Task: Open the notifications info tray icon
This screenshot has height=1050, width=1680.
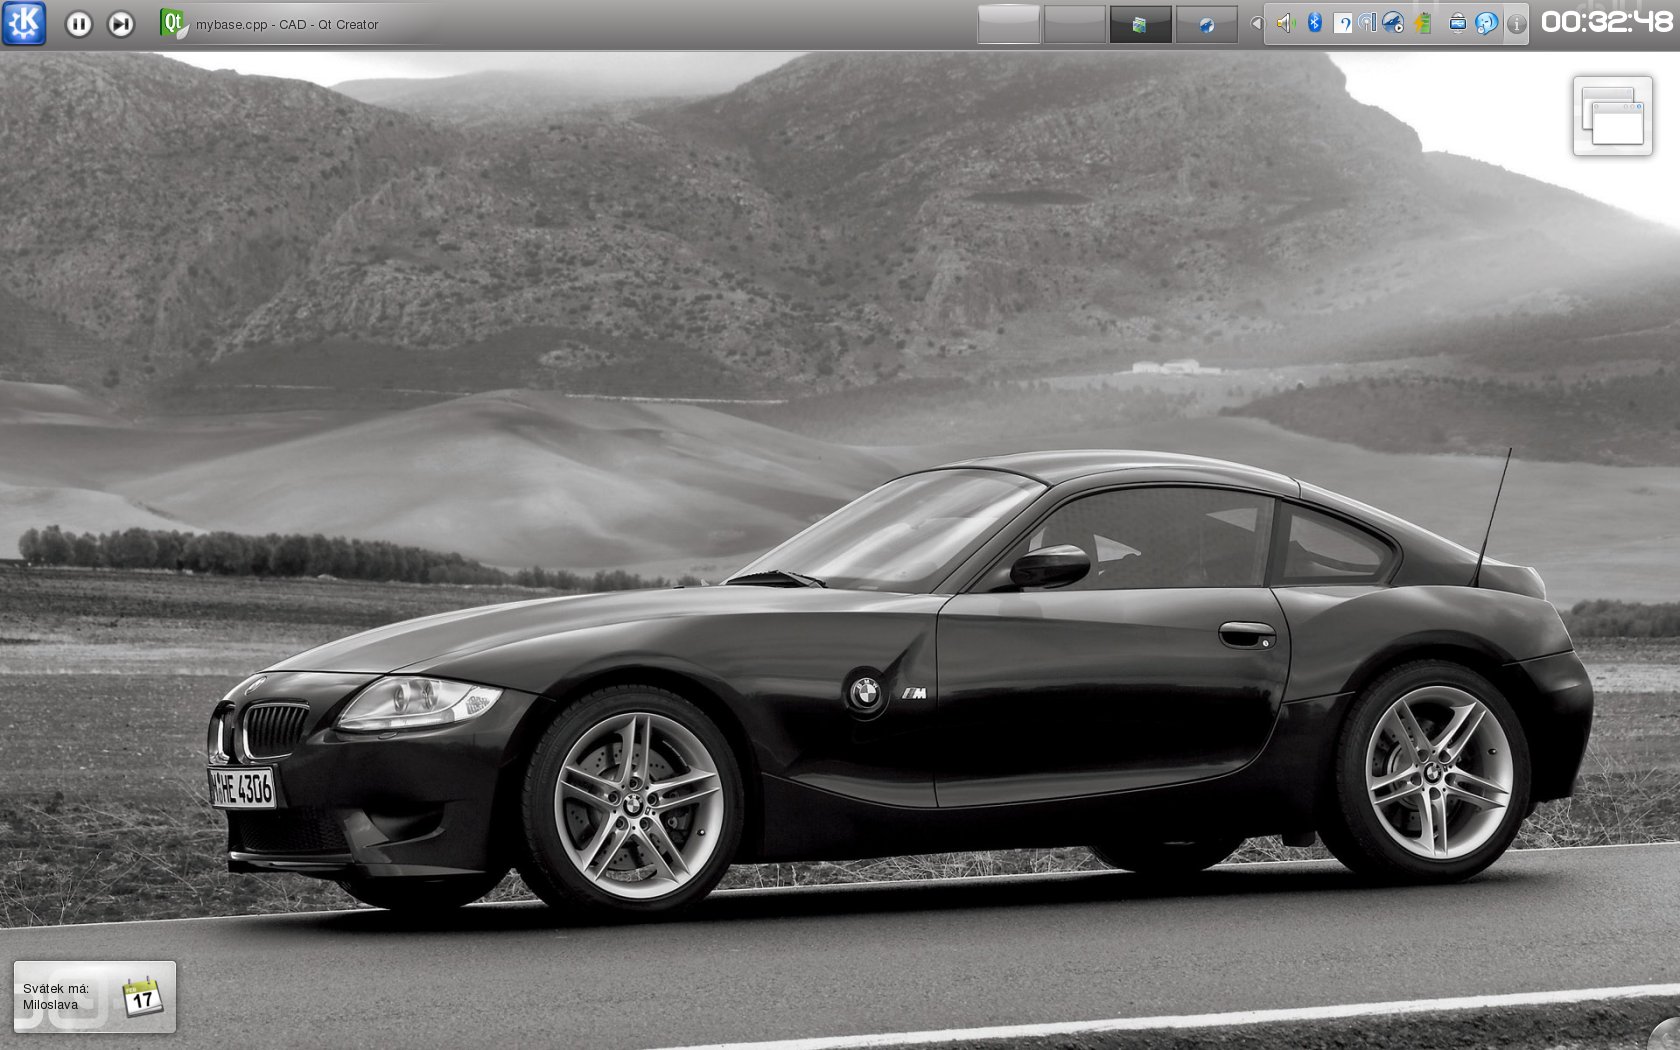Action: point(1517,24)
